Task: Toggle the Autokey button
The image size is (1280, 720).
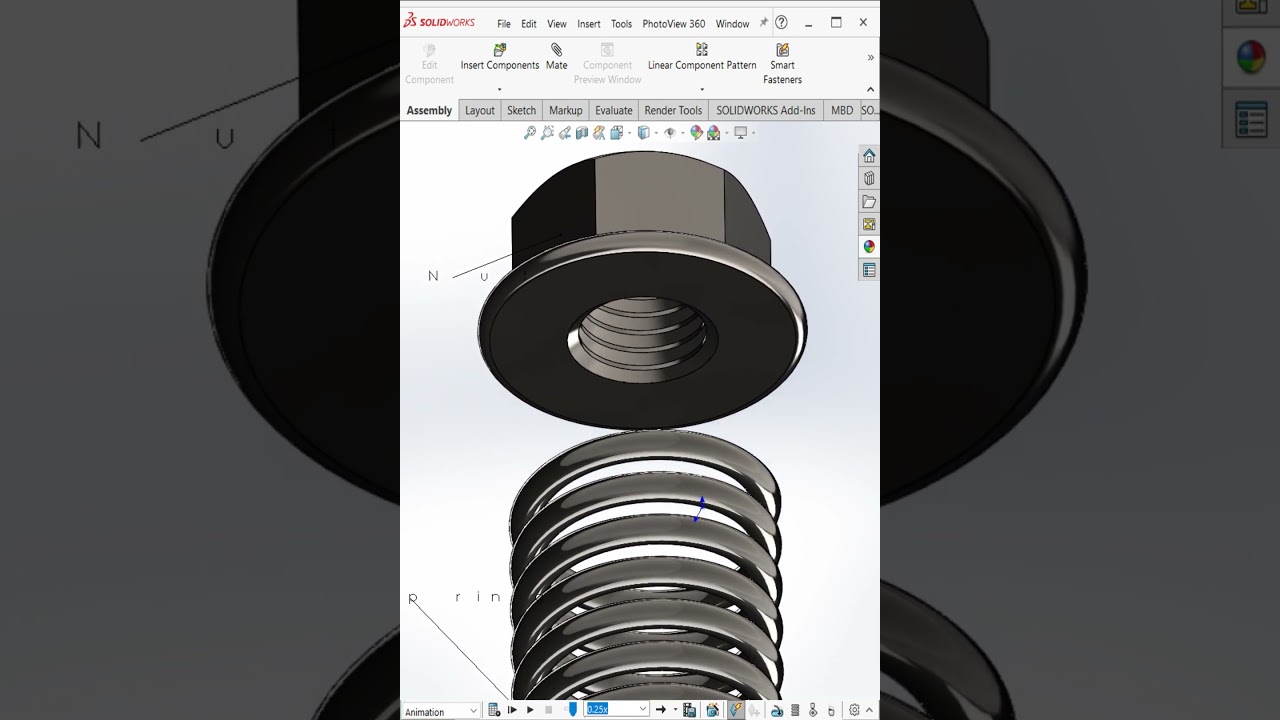Action: (x=734, y=710)
